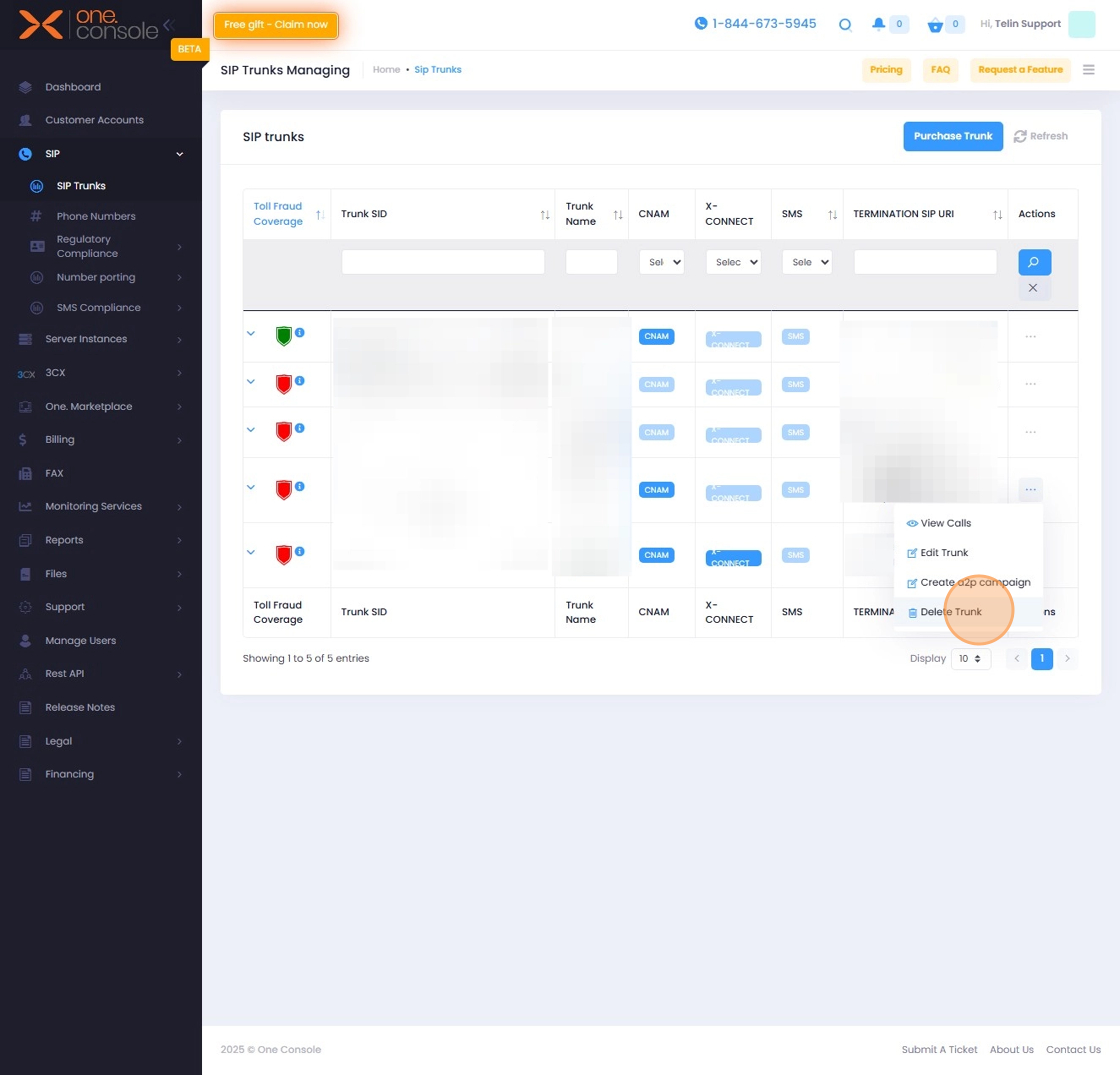Toggle the CNAM badge in the first row
The image size is (1120, 1075).
click(656, 336)
